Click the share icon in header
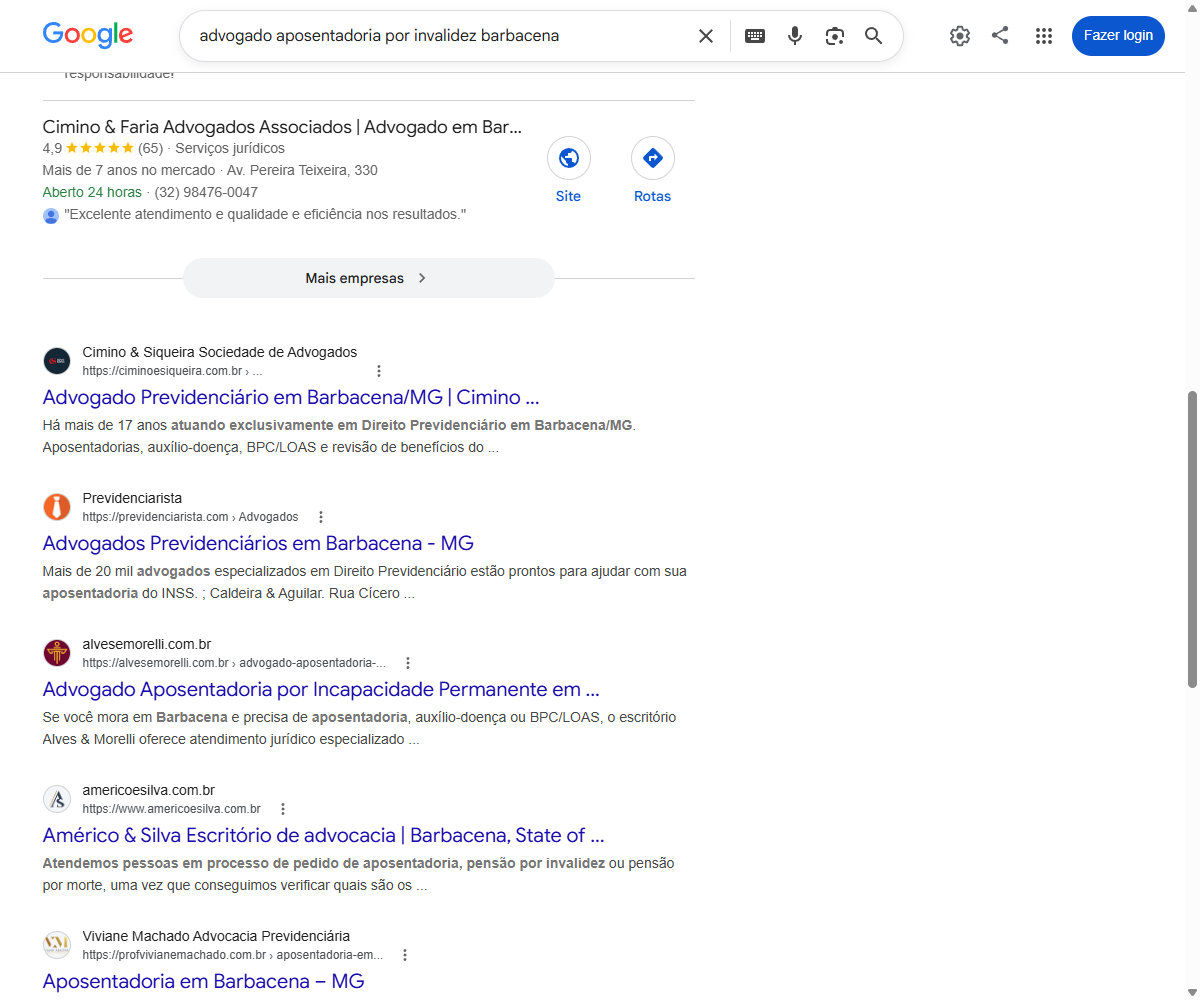The height and width of the screenshot is (1000, 1200). pos(1000,35)
